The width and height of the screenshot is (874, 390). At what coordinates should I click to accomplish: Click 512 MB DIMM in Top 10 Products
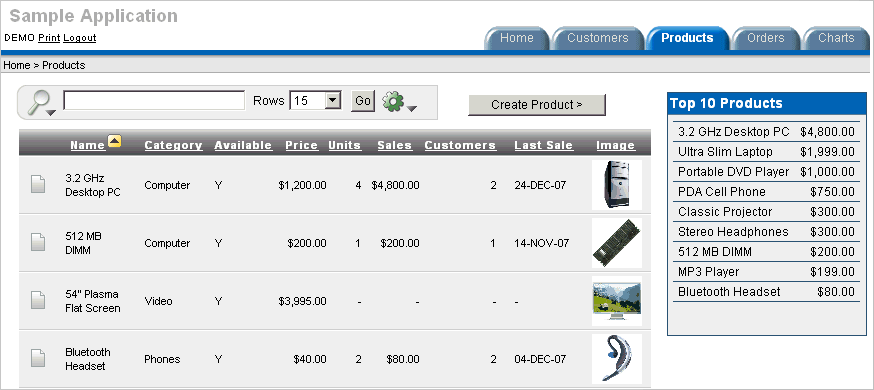(x=715, y=252)
